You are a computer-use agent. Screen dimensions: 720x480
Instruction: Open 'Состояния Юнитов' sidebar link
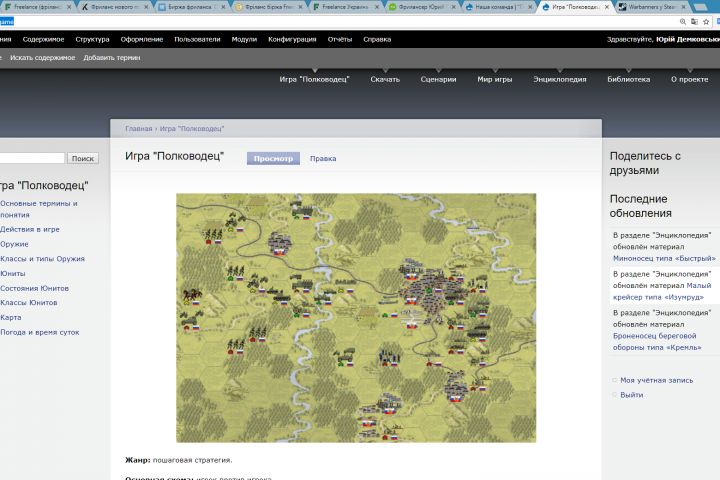tap(34, 288)
